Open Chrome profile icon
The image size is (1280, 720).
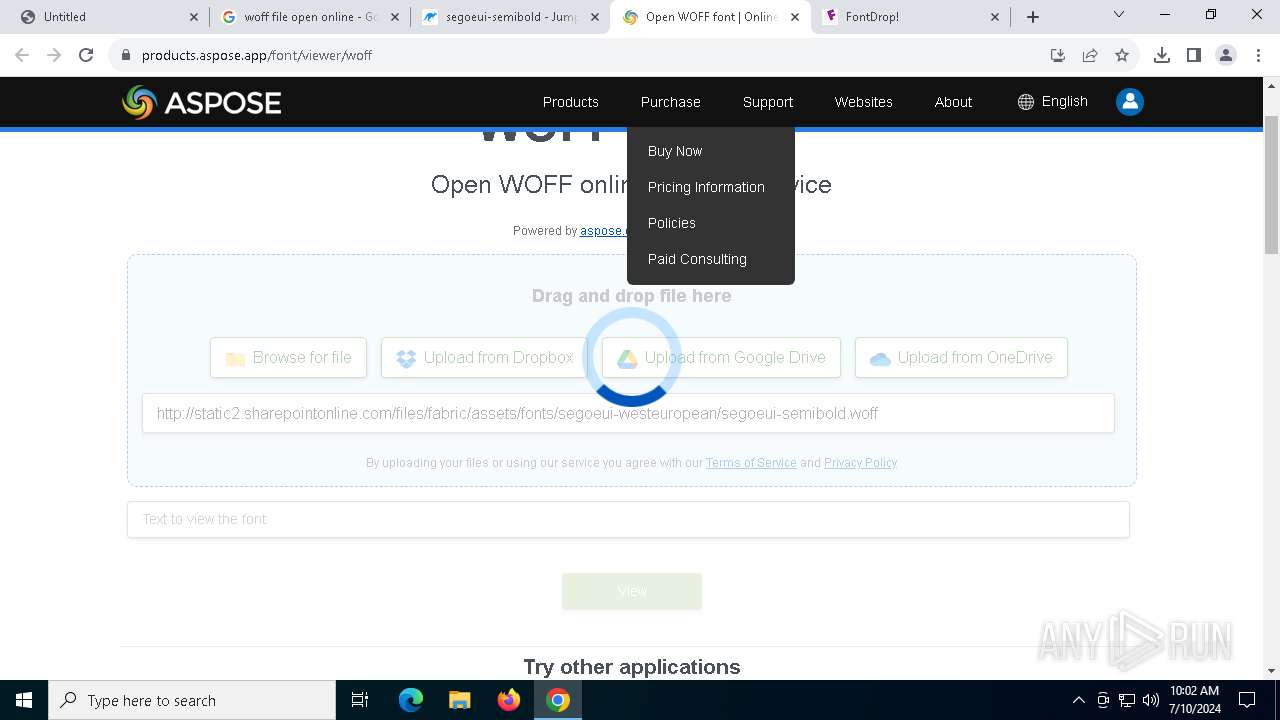click(1226, 55)
